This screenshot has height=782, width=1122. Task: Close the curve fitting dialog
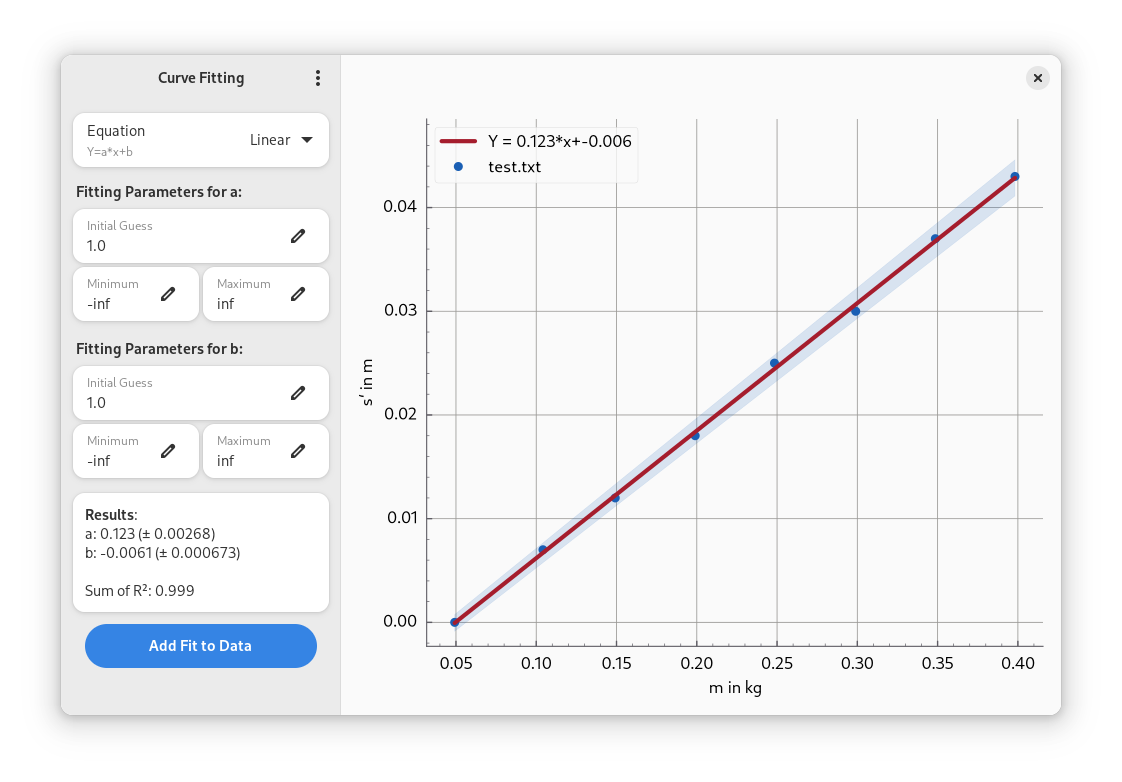1037,78
